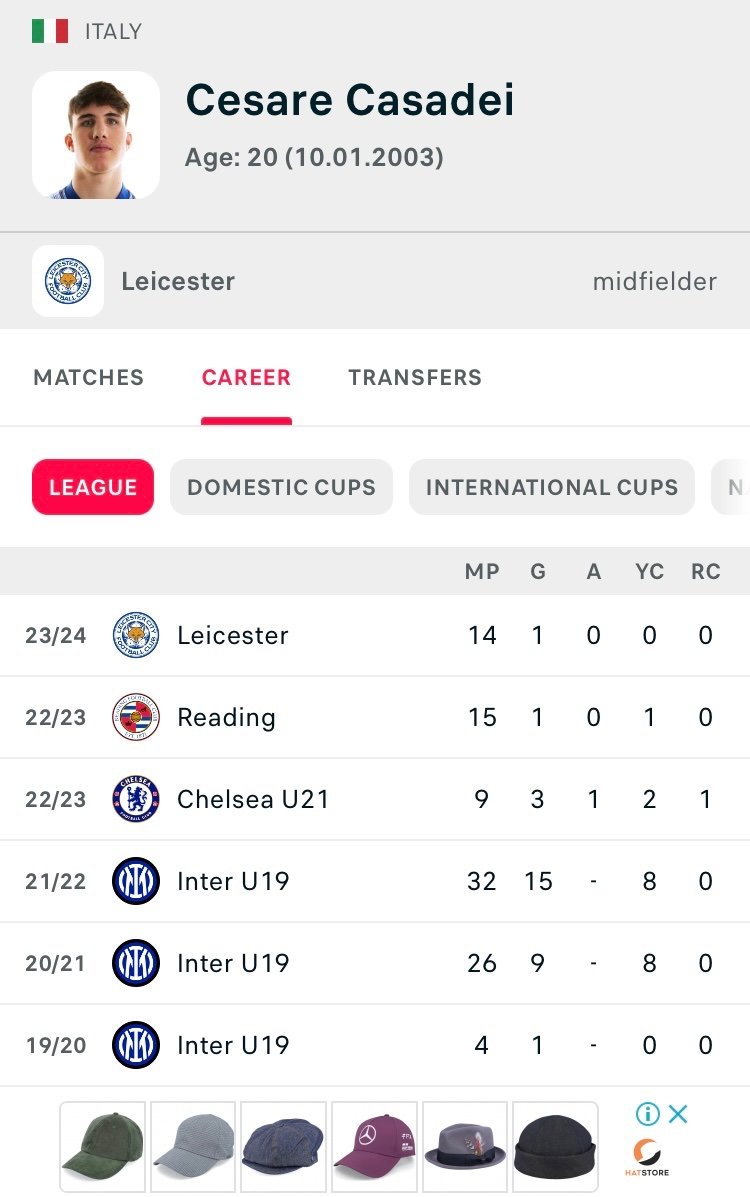Select the League filter pill
Viewport: 750px width, 1197px height.
point(92,487)
